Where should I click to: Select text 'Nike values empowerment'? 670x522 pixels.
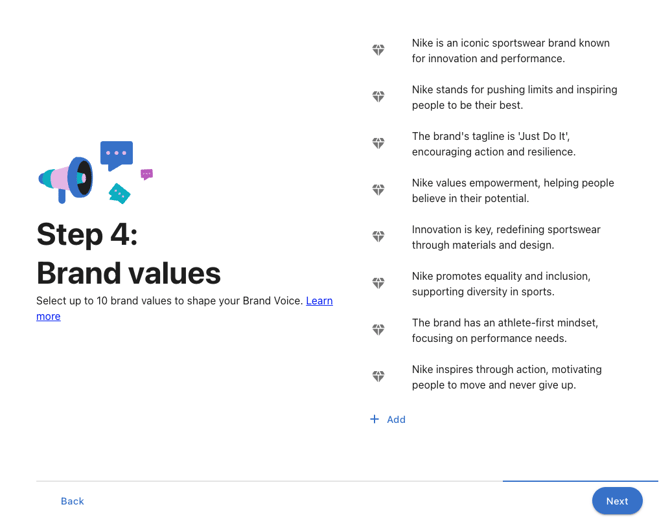[x=513, y=191]
